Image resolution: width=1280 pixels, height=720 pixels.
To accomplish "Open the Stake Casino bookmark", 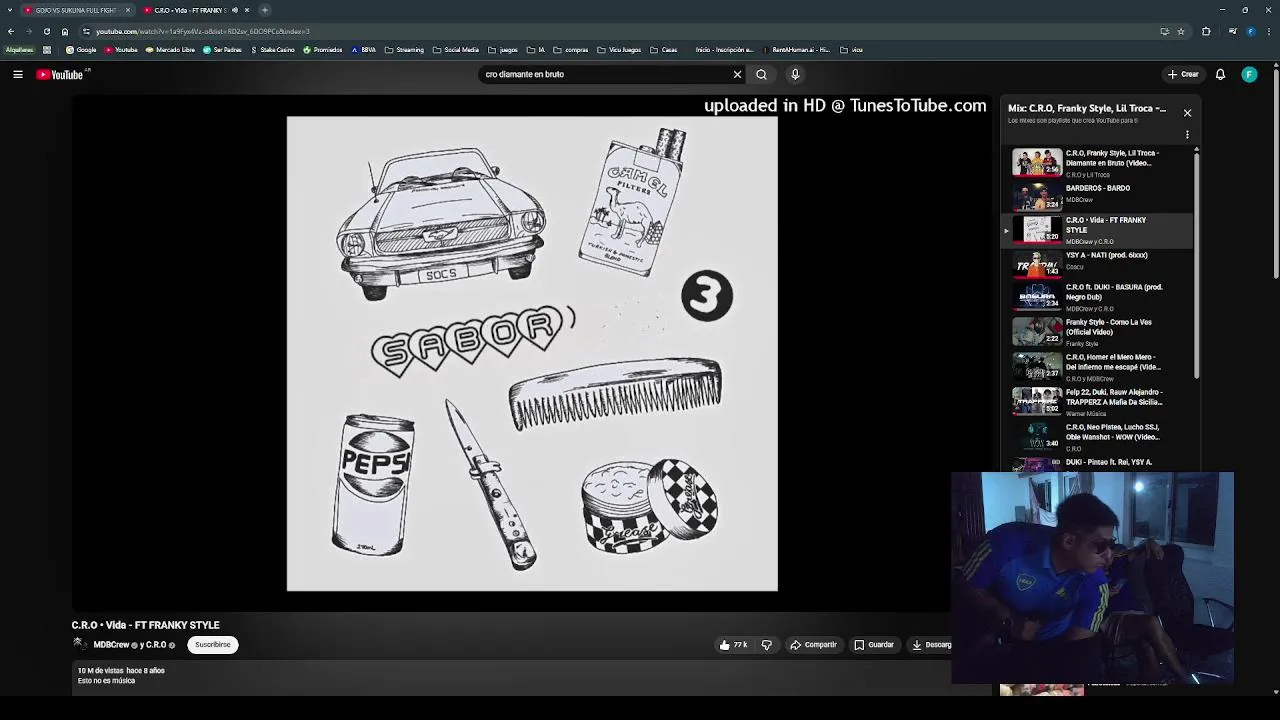I will coord(272,50).
